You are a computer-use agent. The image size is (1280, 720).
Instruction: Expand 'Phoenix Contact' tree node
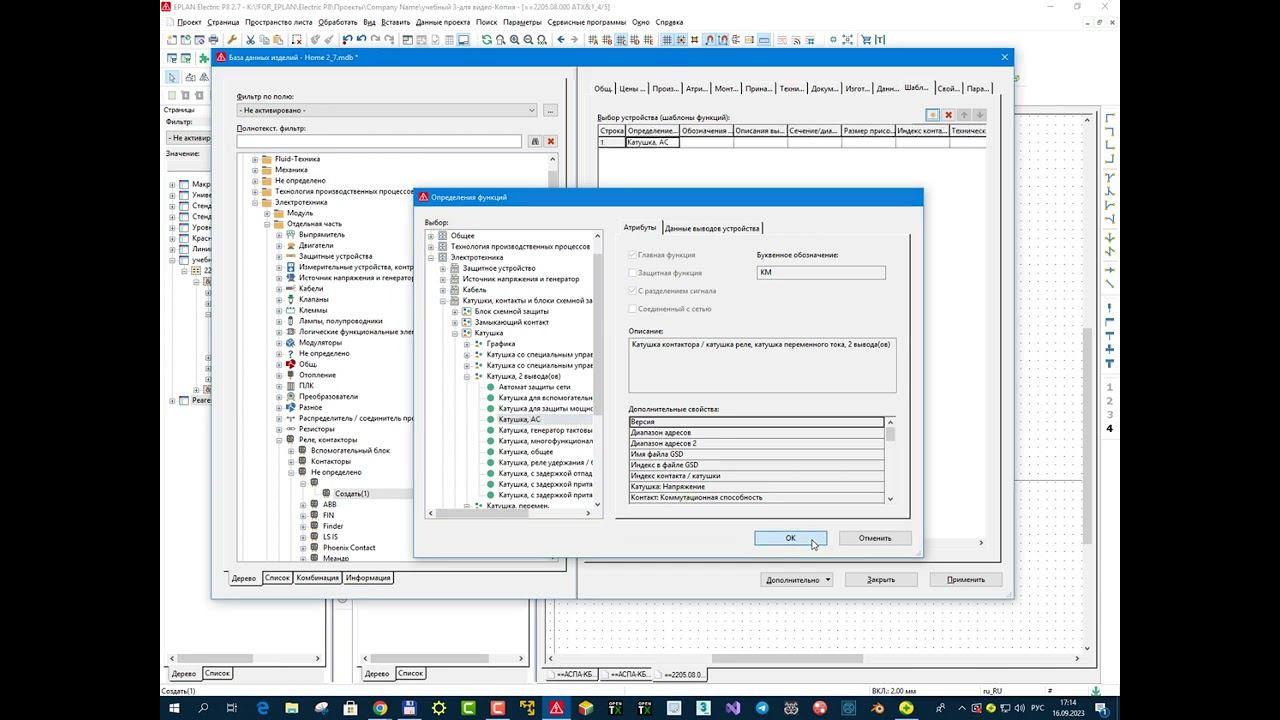pyautogui.click(x=303, y=548)
